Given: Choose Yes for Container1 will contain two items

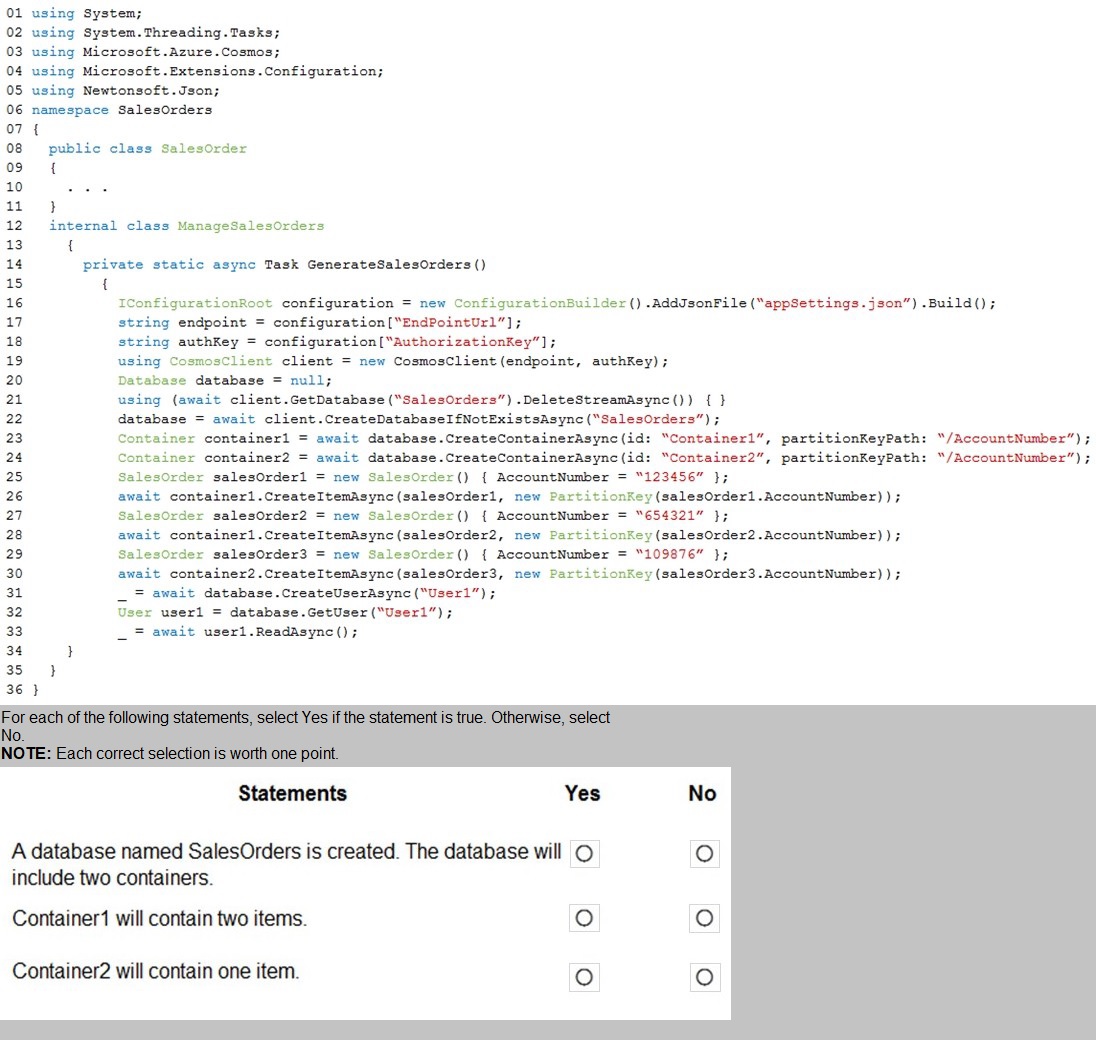Looking at the screenshot, I should pyautogui.click(x=585, y=918).
